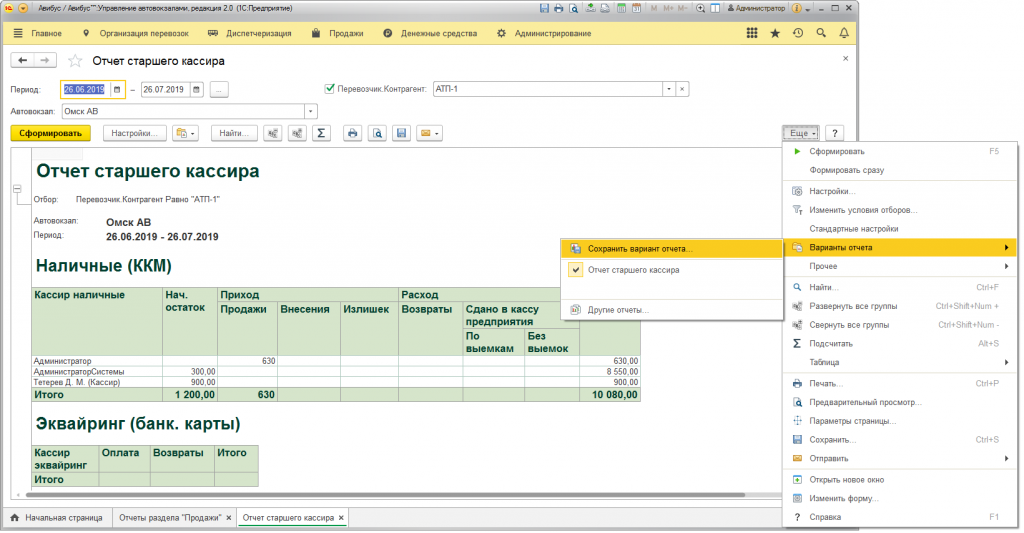This screenshot has height=533, width=1024.
Task: Choose Сохранить вариант отчета menu entry
Action: tap(640, 248)
